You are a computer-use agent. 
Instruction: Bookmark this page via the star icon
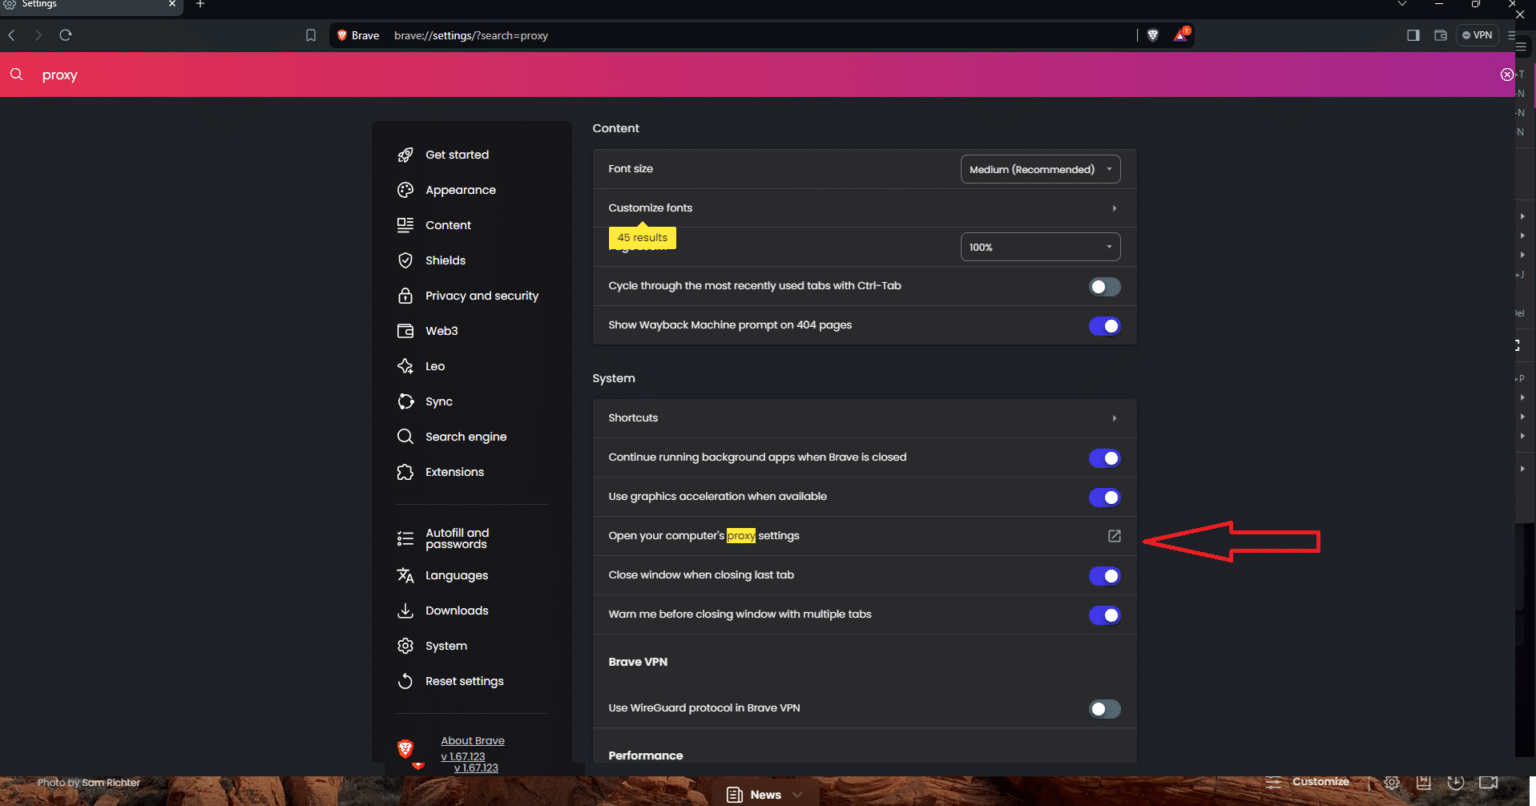click(x=310, y=34)
